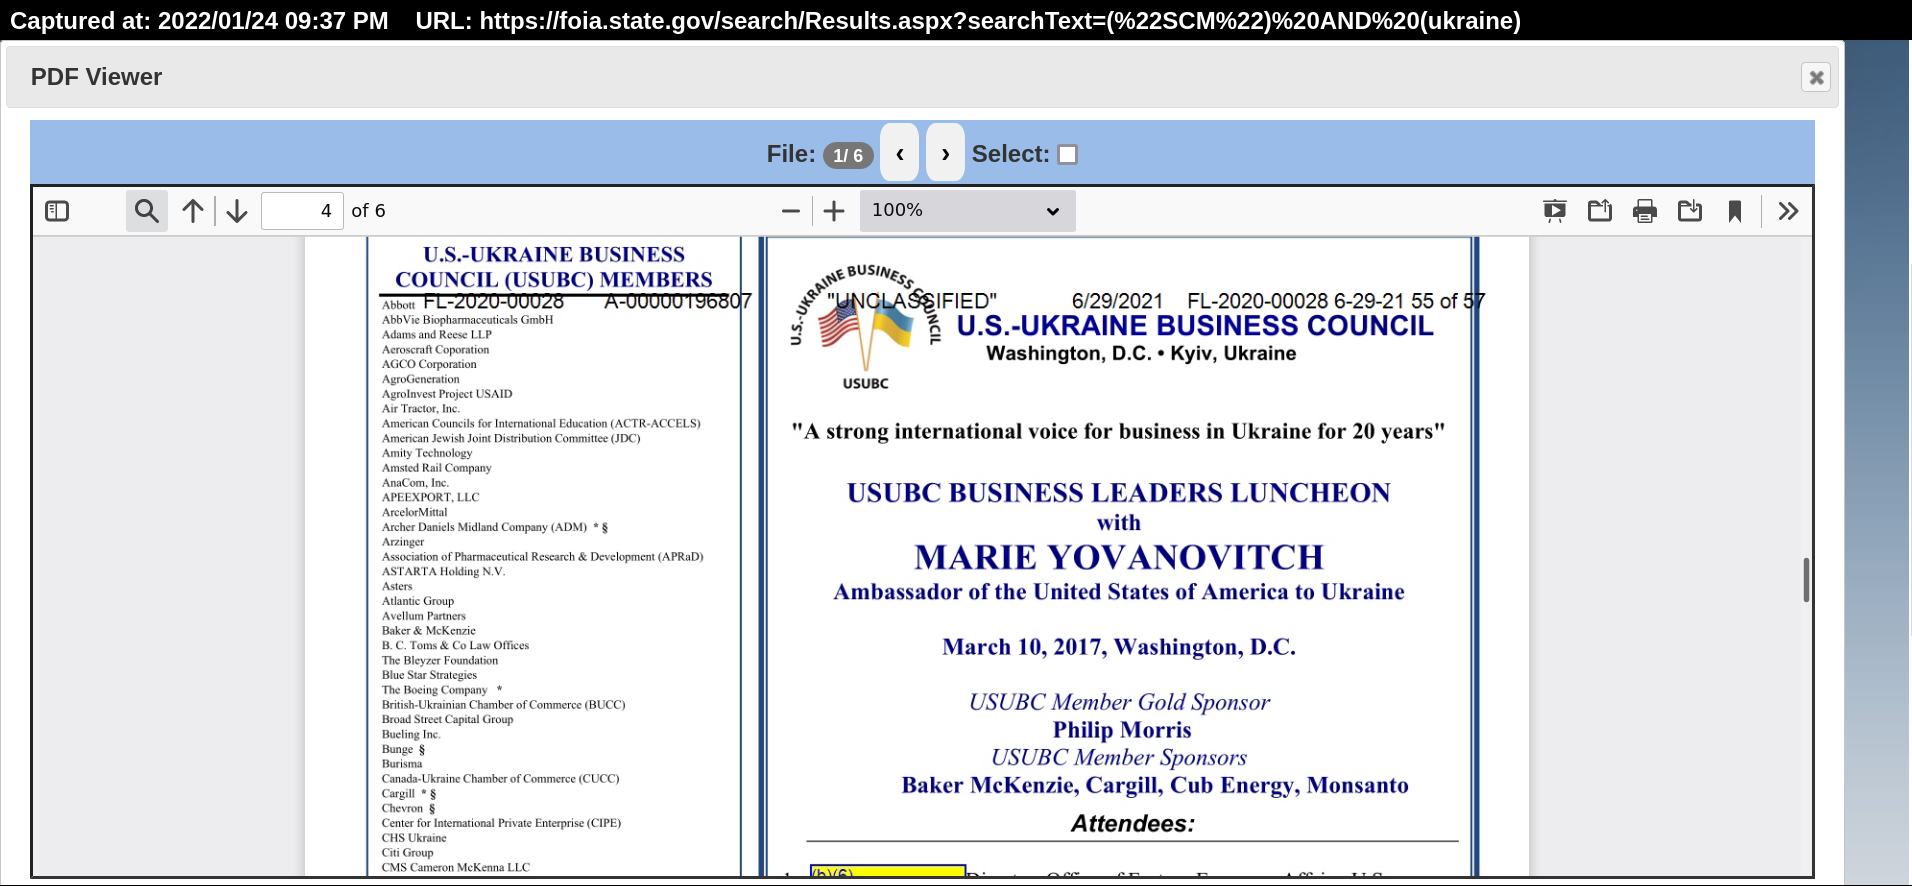Print the PDF document
1912x886 pixels.
tap(1645, 211)
